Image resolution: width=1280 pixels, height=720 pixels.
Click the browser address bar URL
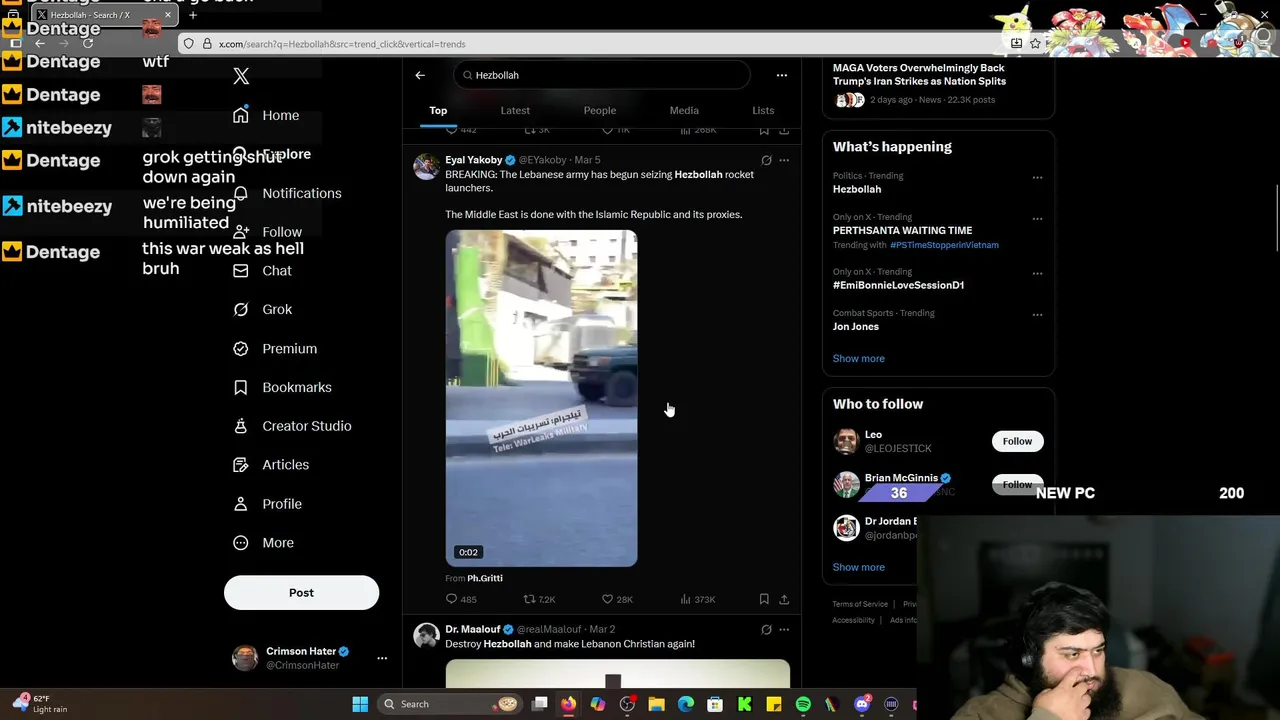(x=342, y=44)
